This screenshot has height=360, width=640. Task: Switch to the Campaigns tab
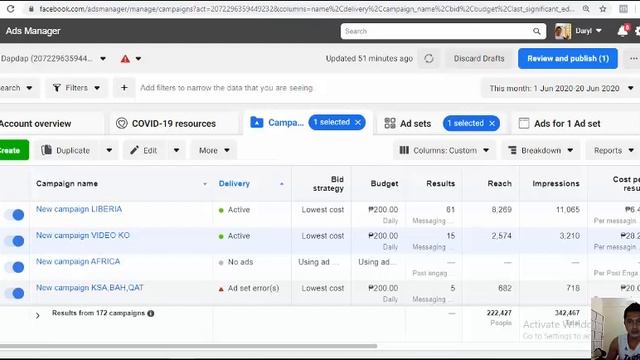point(285,122)
